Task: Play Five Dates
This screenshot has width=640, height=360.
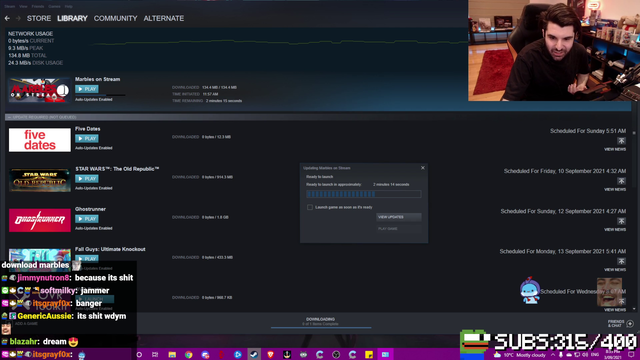Action: point(87,138)
